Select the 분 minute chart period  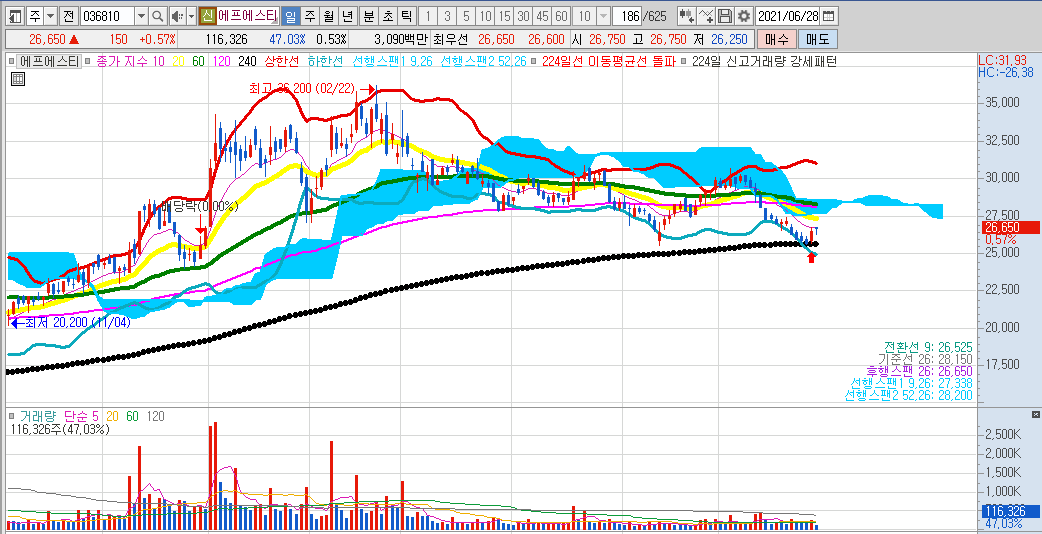tap(369, 16)
